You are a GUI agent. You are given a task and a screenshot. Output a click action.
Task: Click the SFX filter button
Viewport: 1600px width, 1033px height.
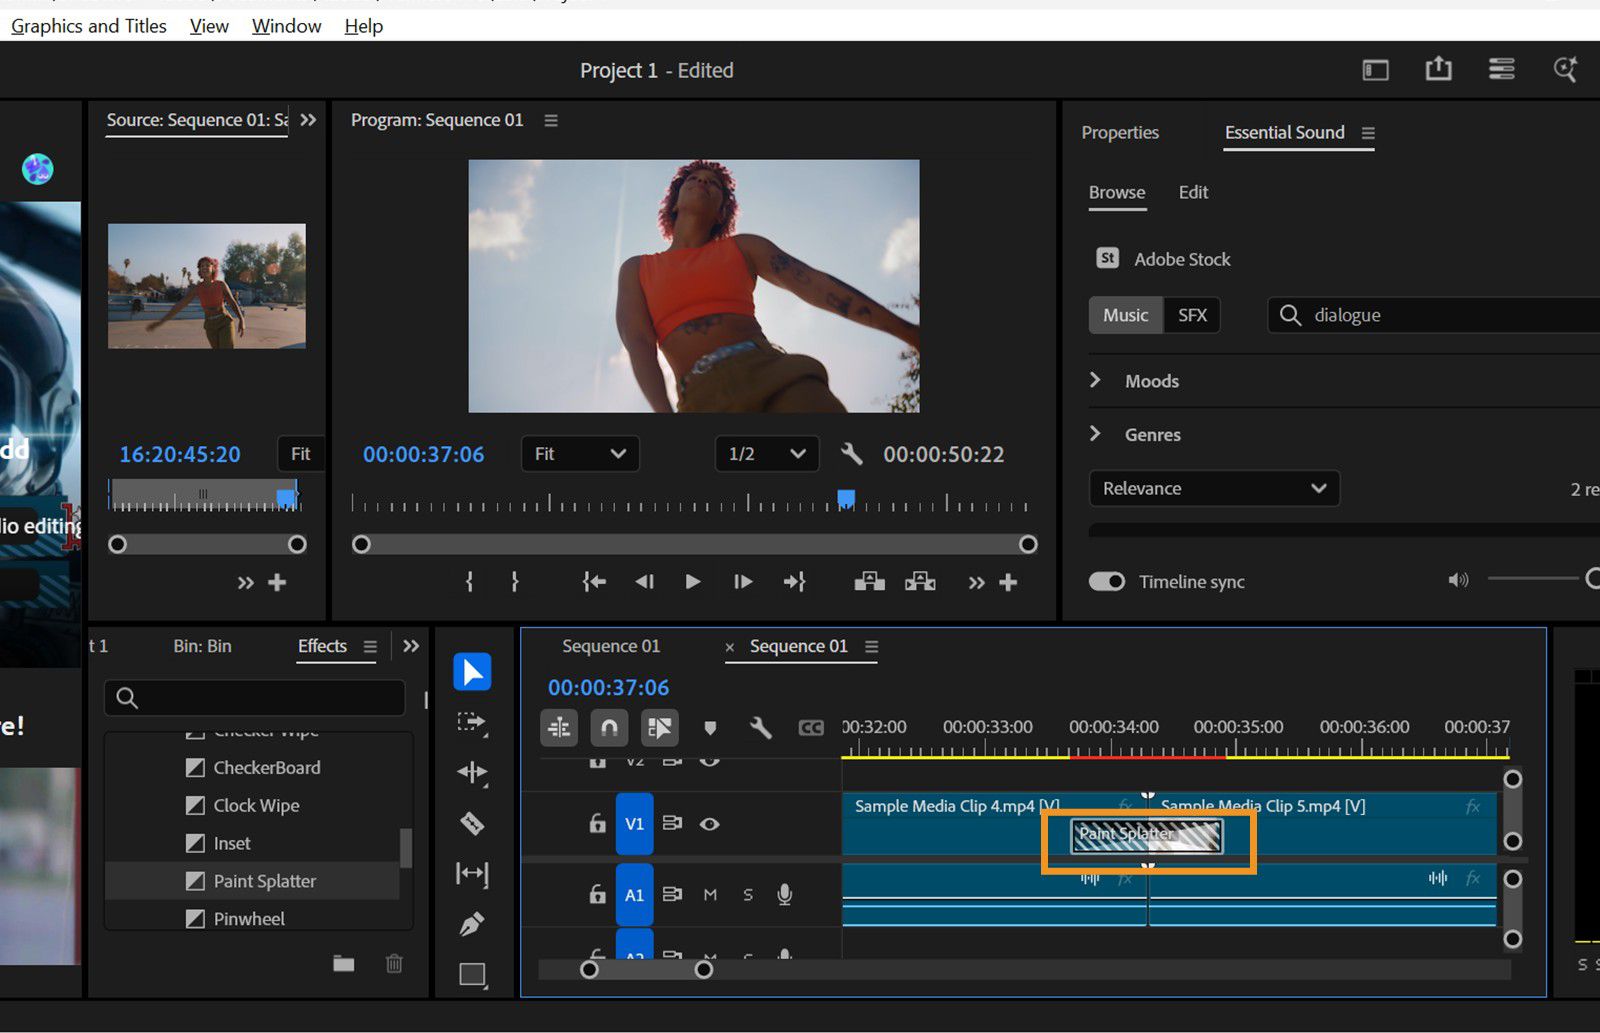tap(1192, 315)
